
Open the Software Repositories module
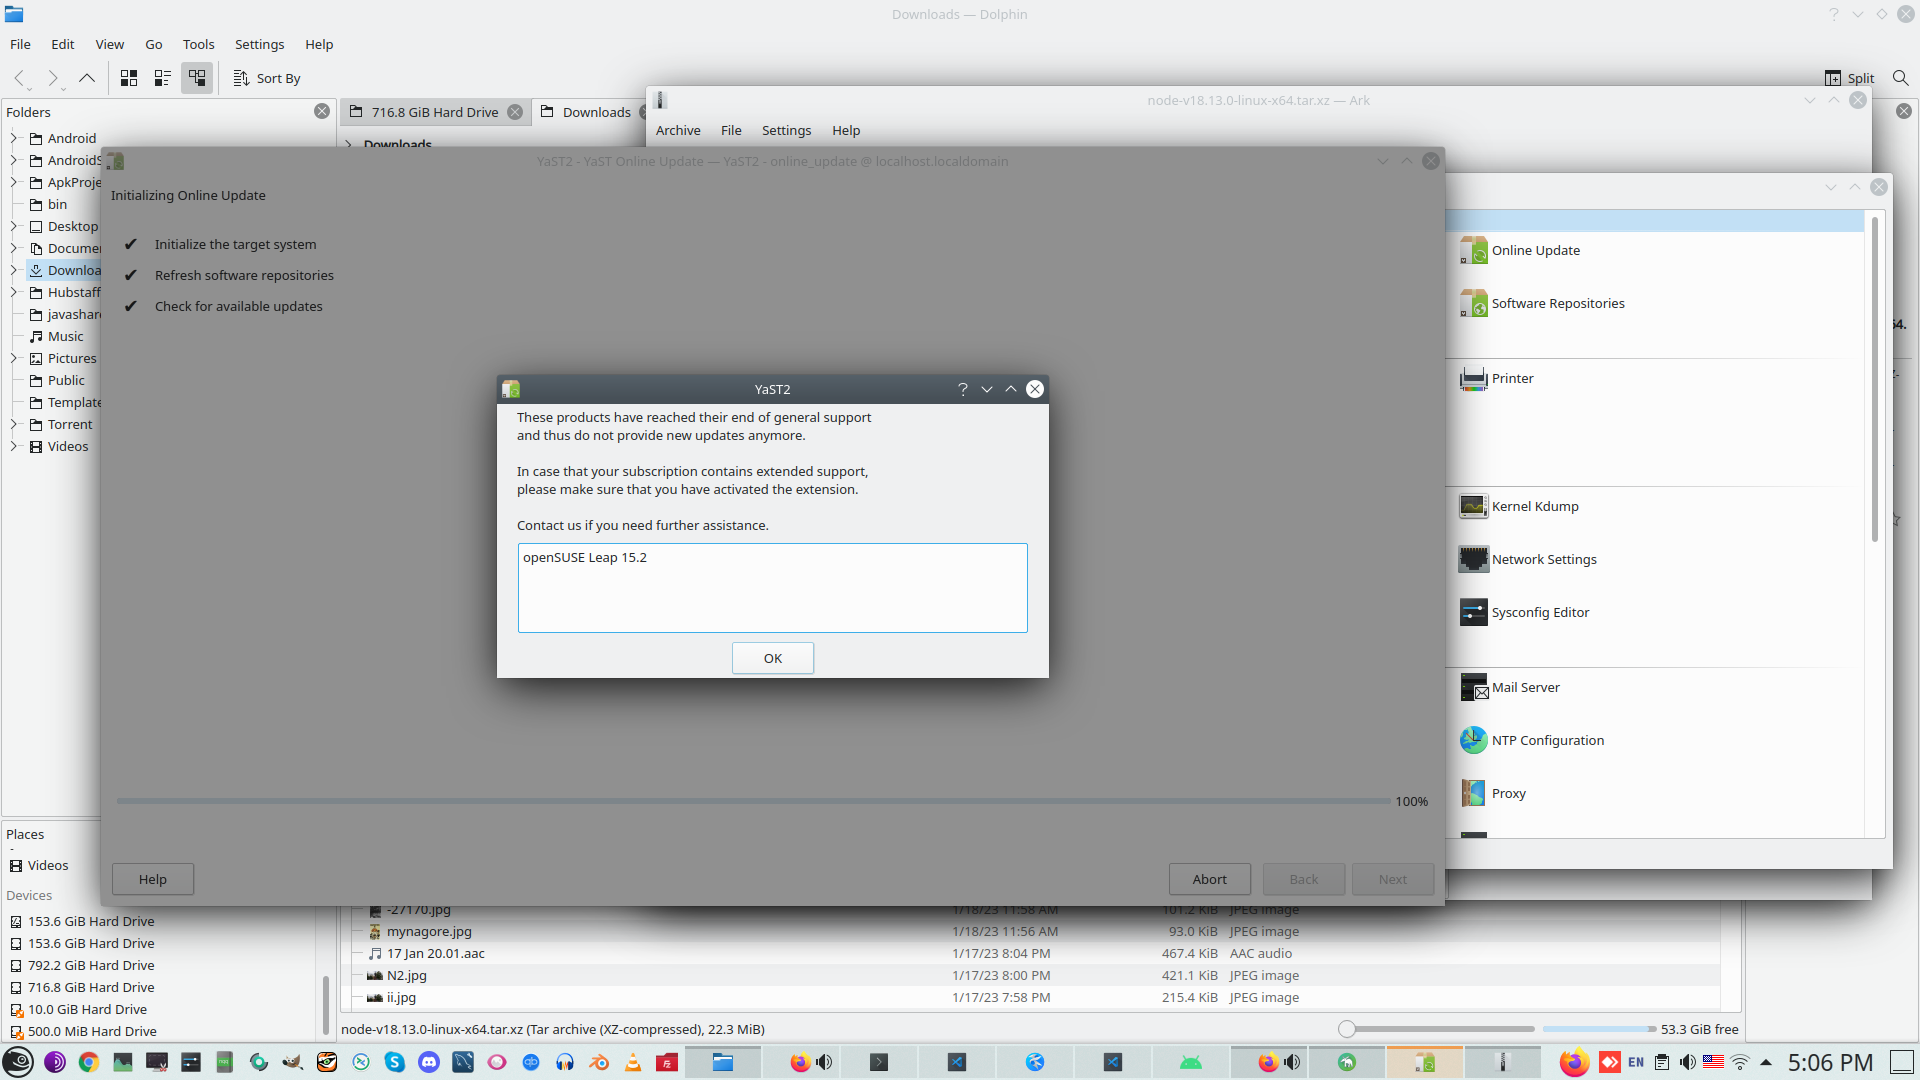(1557, 304)
